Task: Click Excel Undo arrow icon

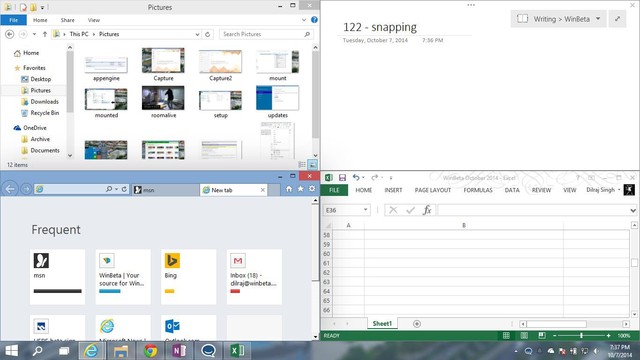Action: 356,178
